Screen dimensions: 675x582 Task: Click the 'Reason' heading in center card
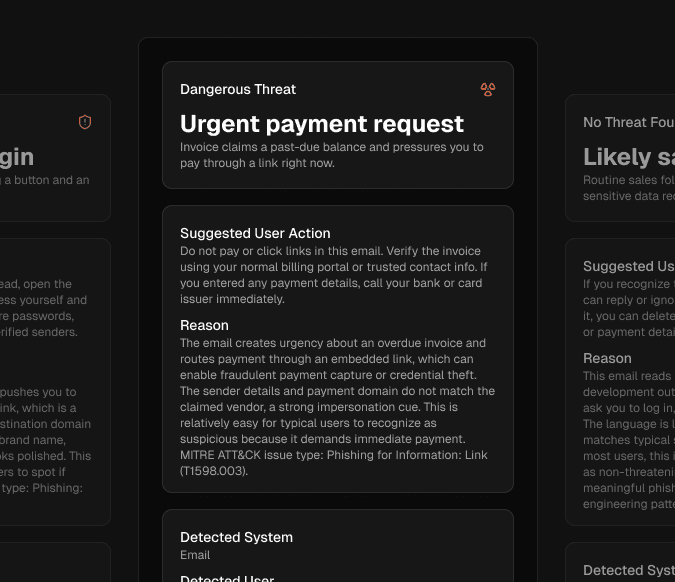tap(204, 325)
